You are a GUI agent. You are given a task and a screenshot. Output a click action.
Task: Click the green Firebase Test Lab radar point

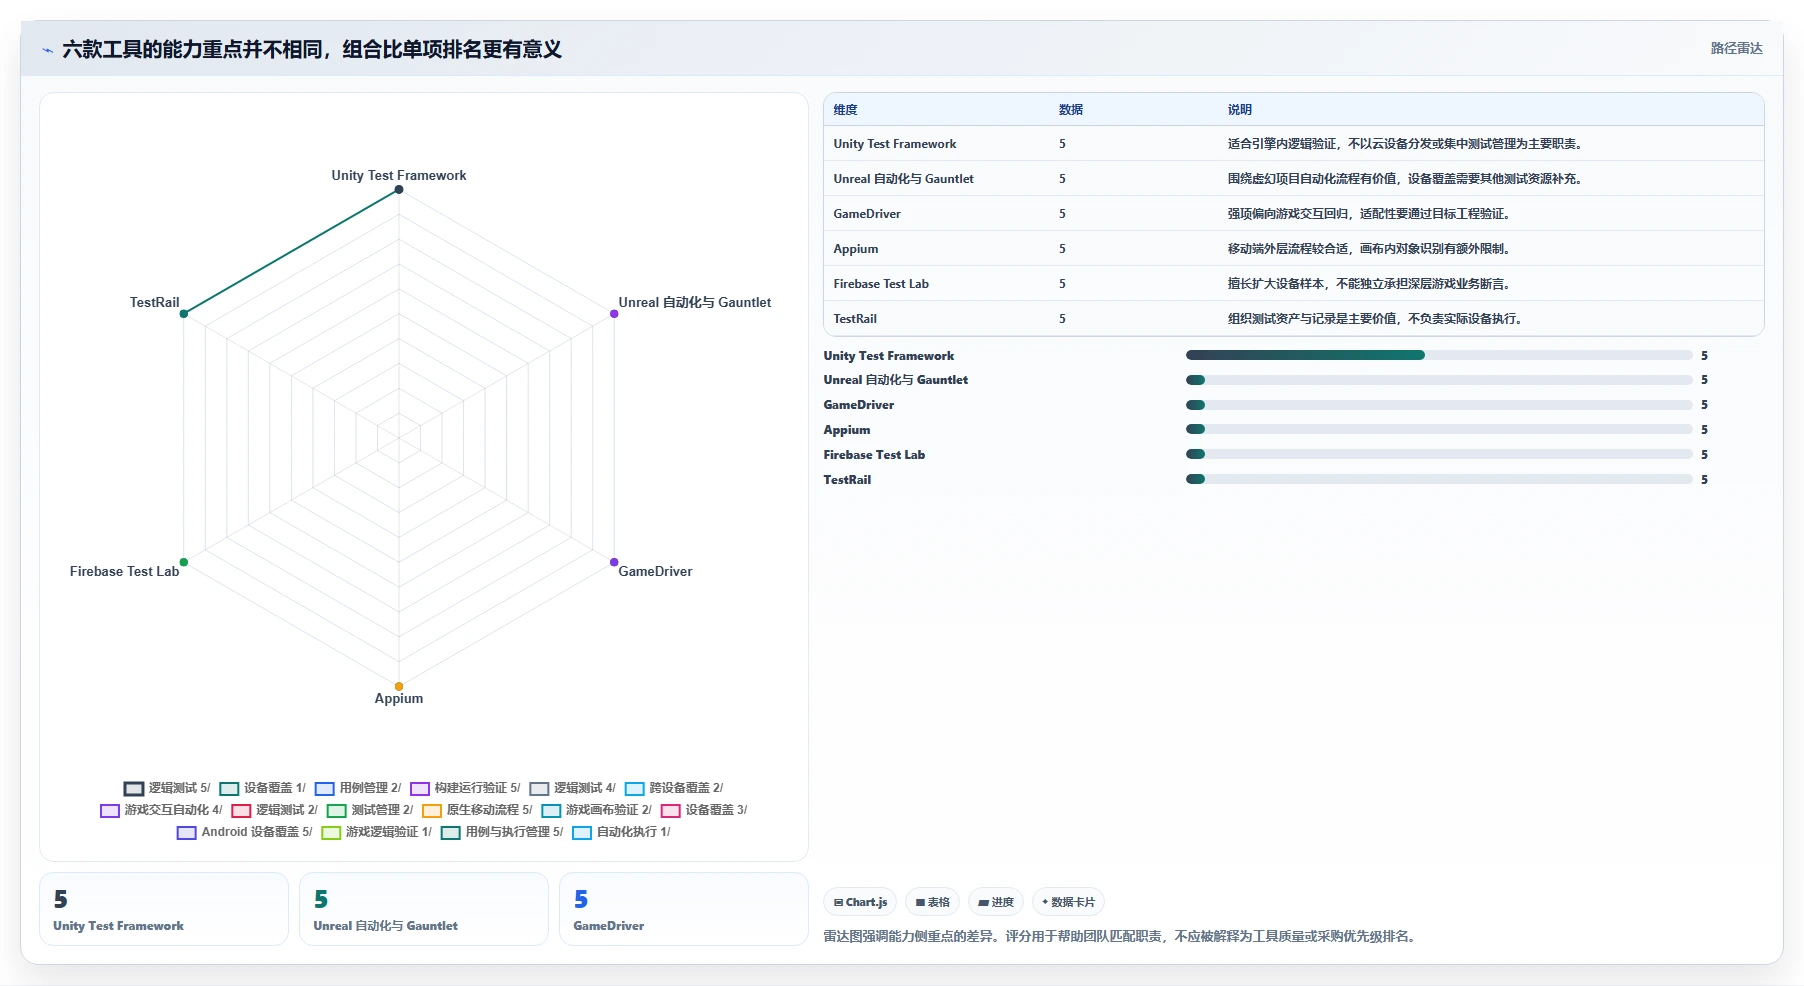pyautogui.click(x=184, y=562)
